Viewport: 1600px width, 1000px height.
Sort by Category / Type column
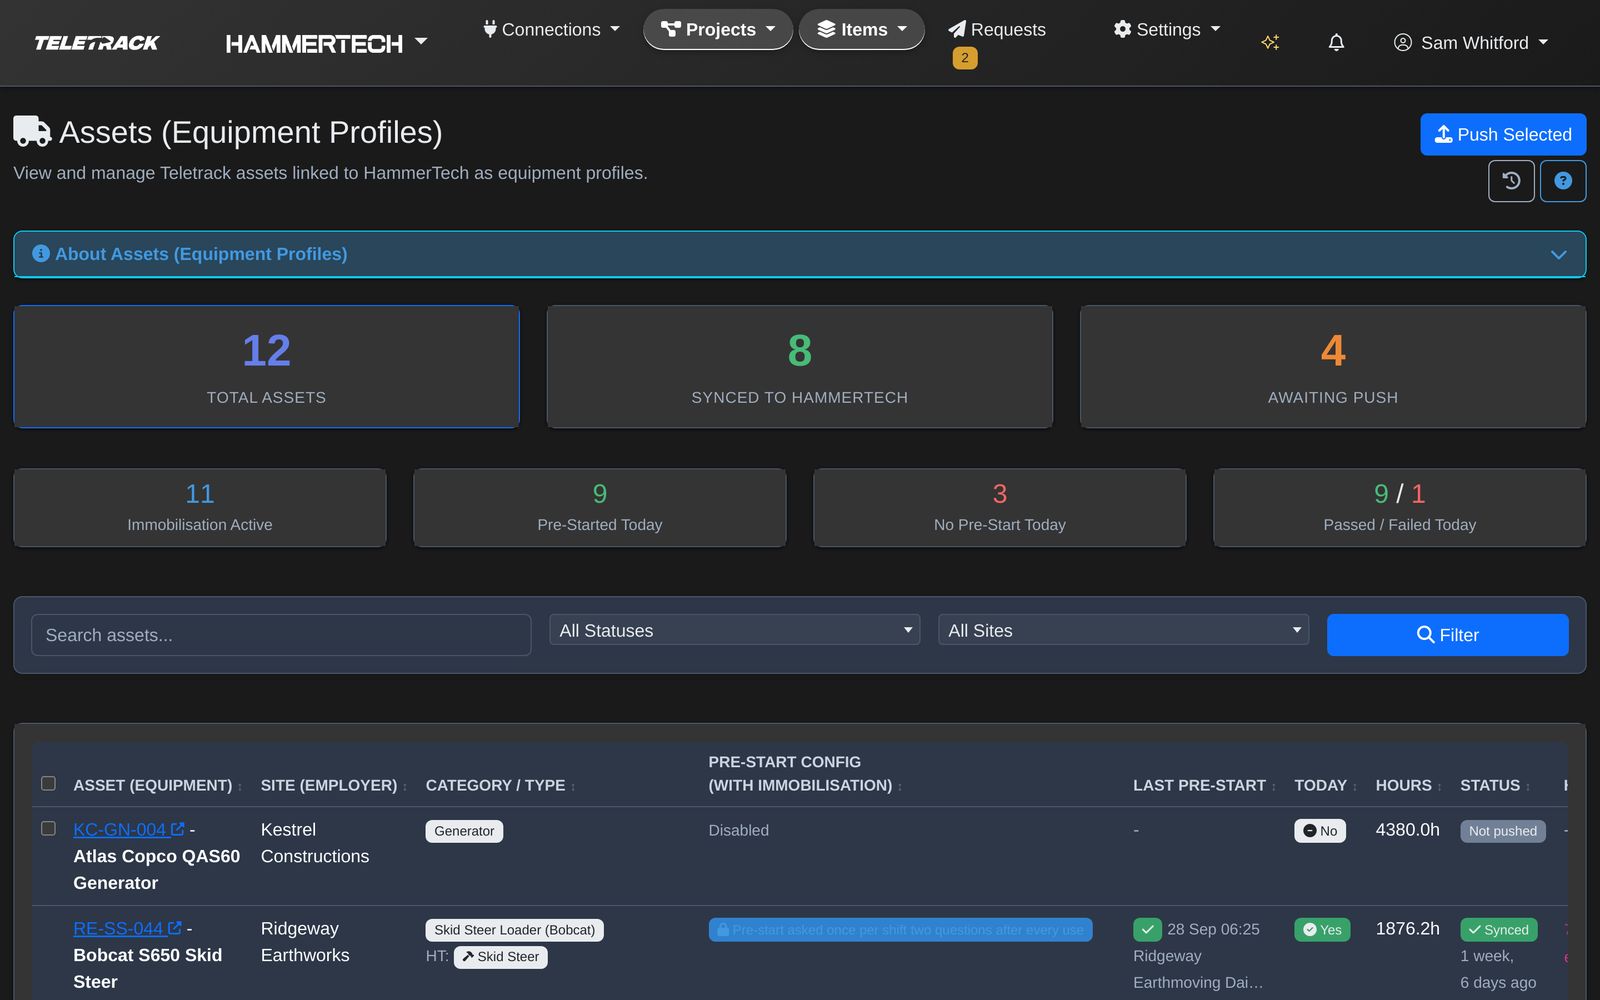point(500,785)
